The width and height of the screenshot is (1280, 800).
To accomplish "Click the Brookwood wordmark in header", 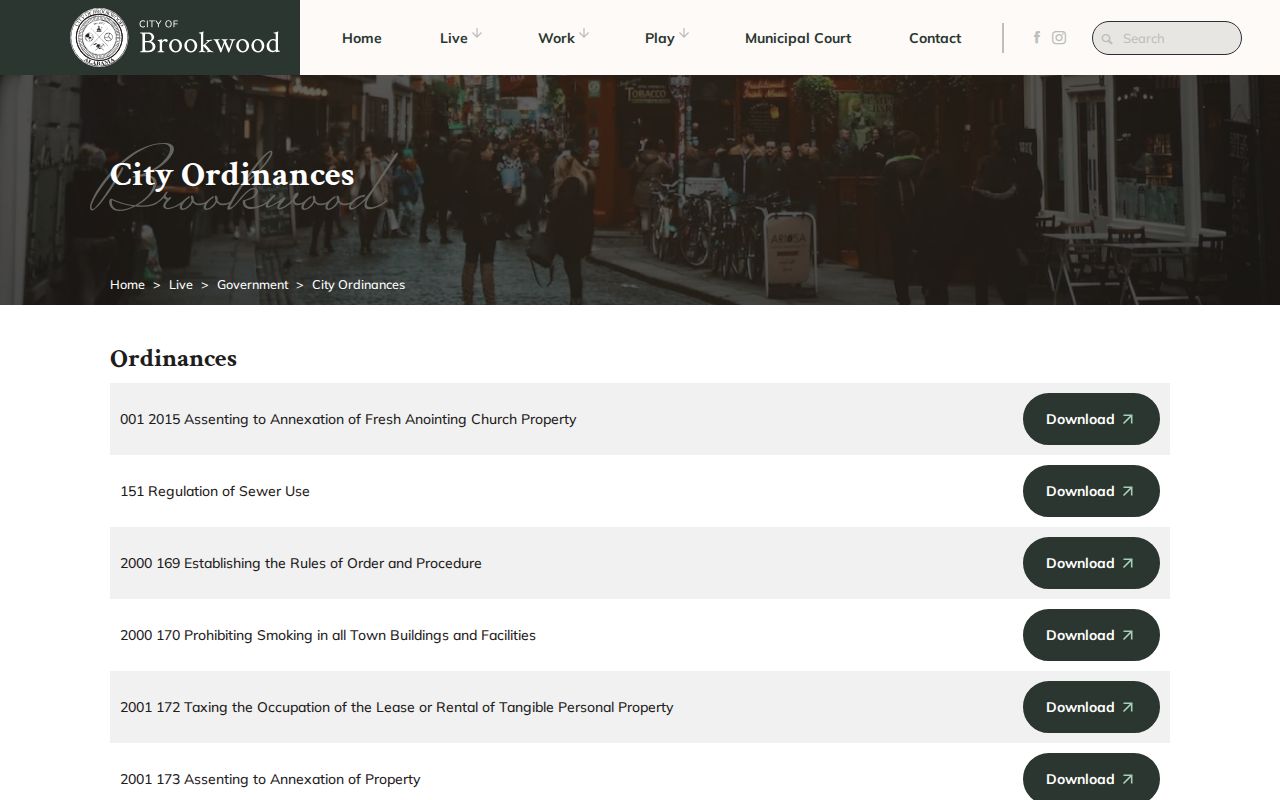I will (209, 43).
